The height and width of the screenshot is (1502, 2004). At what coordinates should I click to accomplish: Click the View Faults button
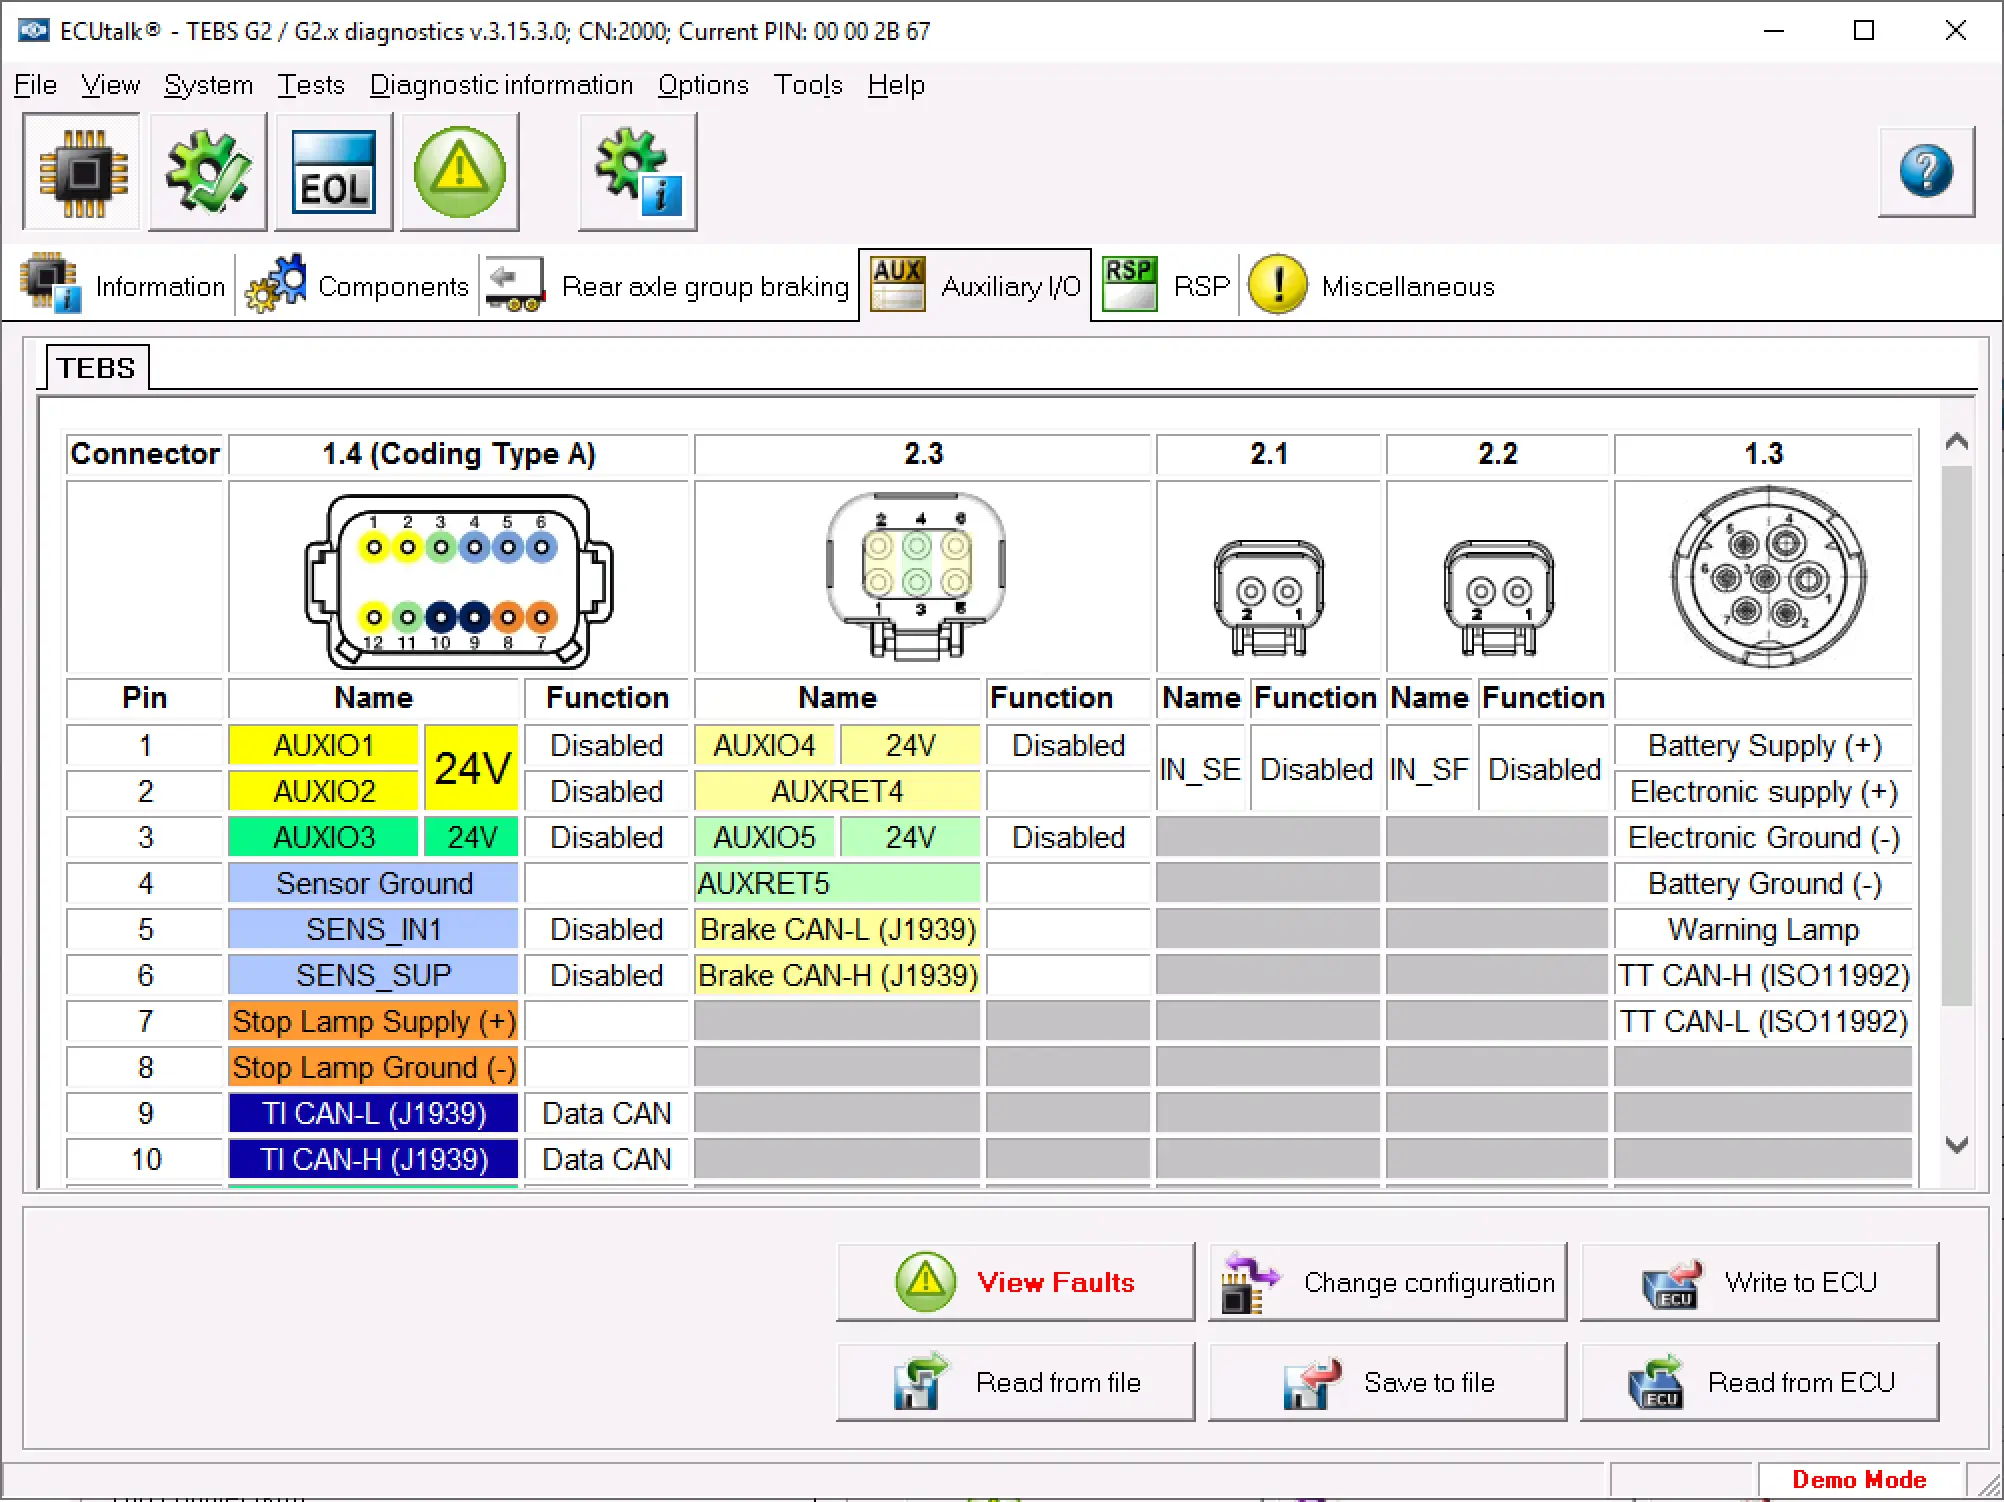[1015, 1282]
